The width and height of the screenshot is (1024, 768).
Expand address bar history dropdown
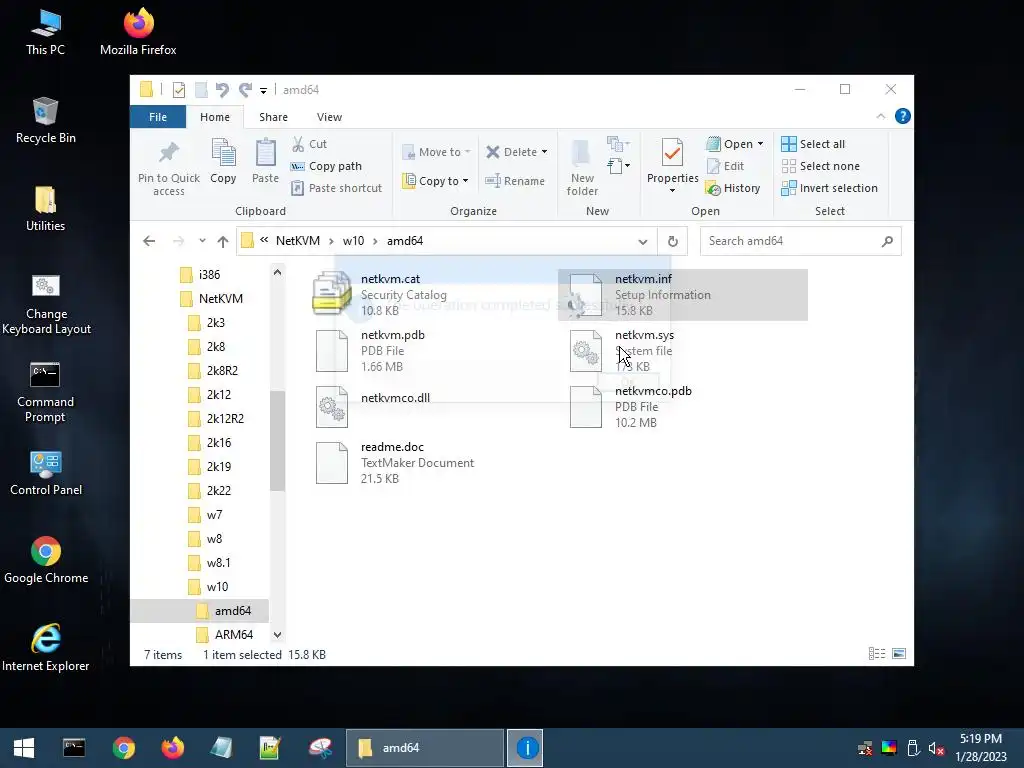[643, 241]
